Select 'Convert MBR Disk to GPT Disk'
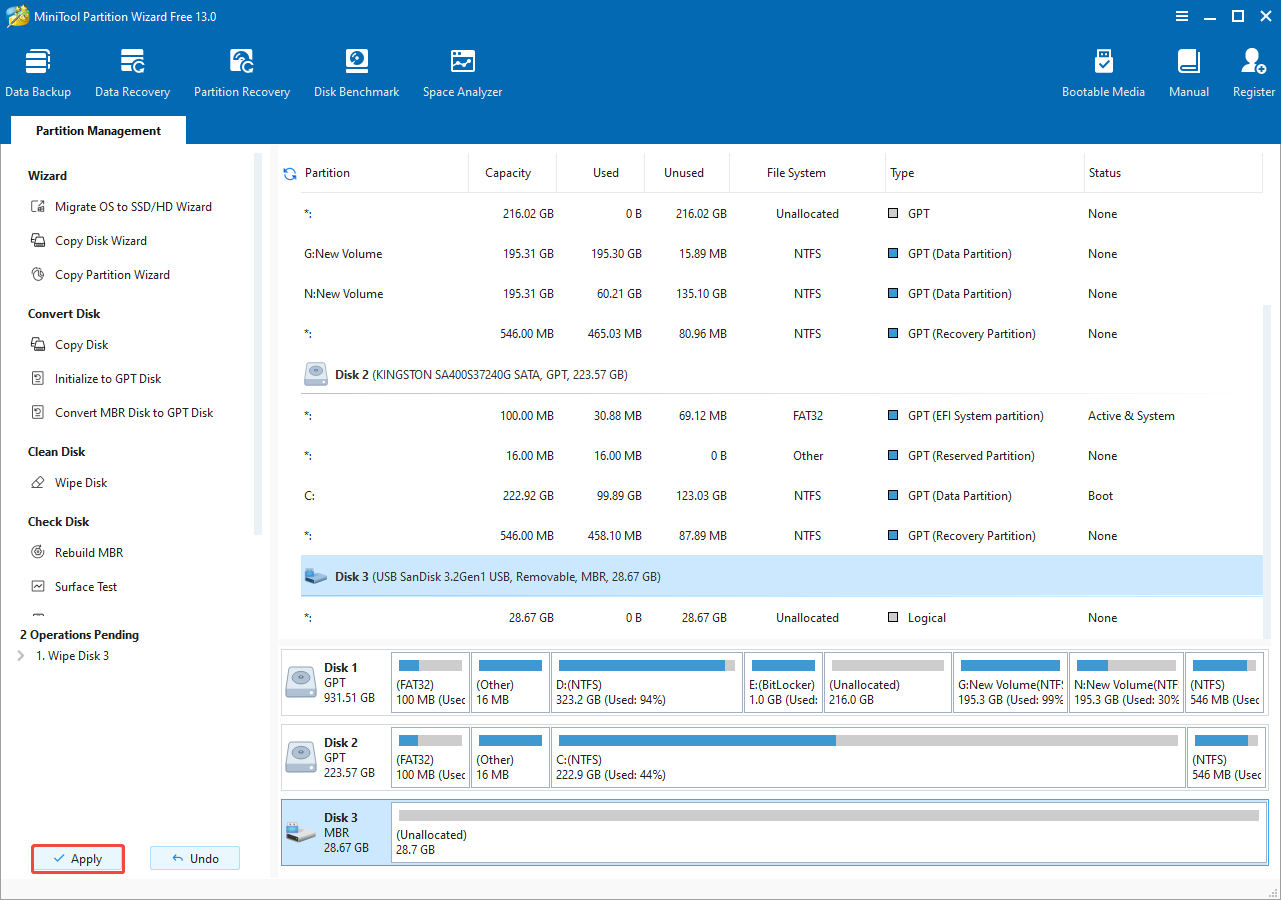1281x900 pixels. pyautogui.click(x=131, y=412)
